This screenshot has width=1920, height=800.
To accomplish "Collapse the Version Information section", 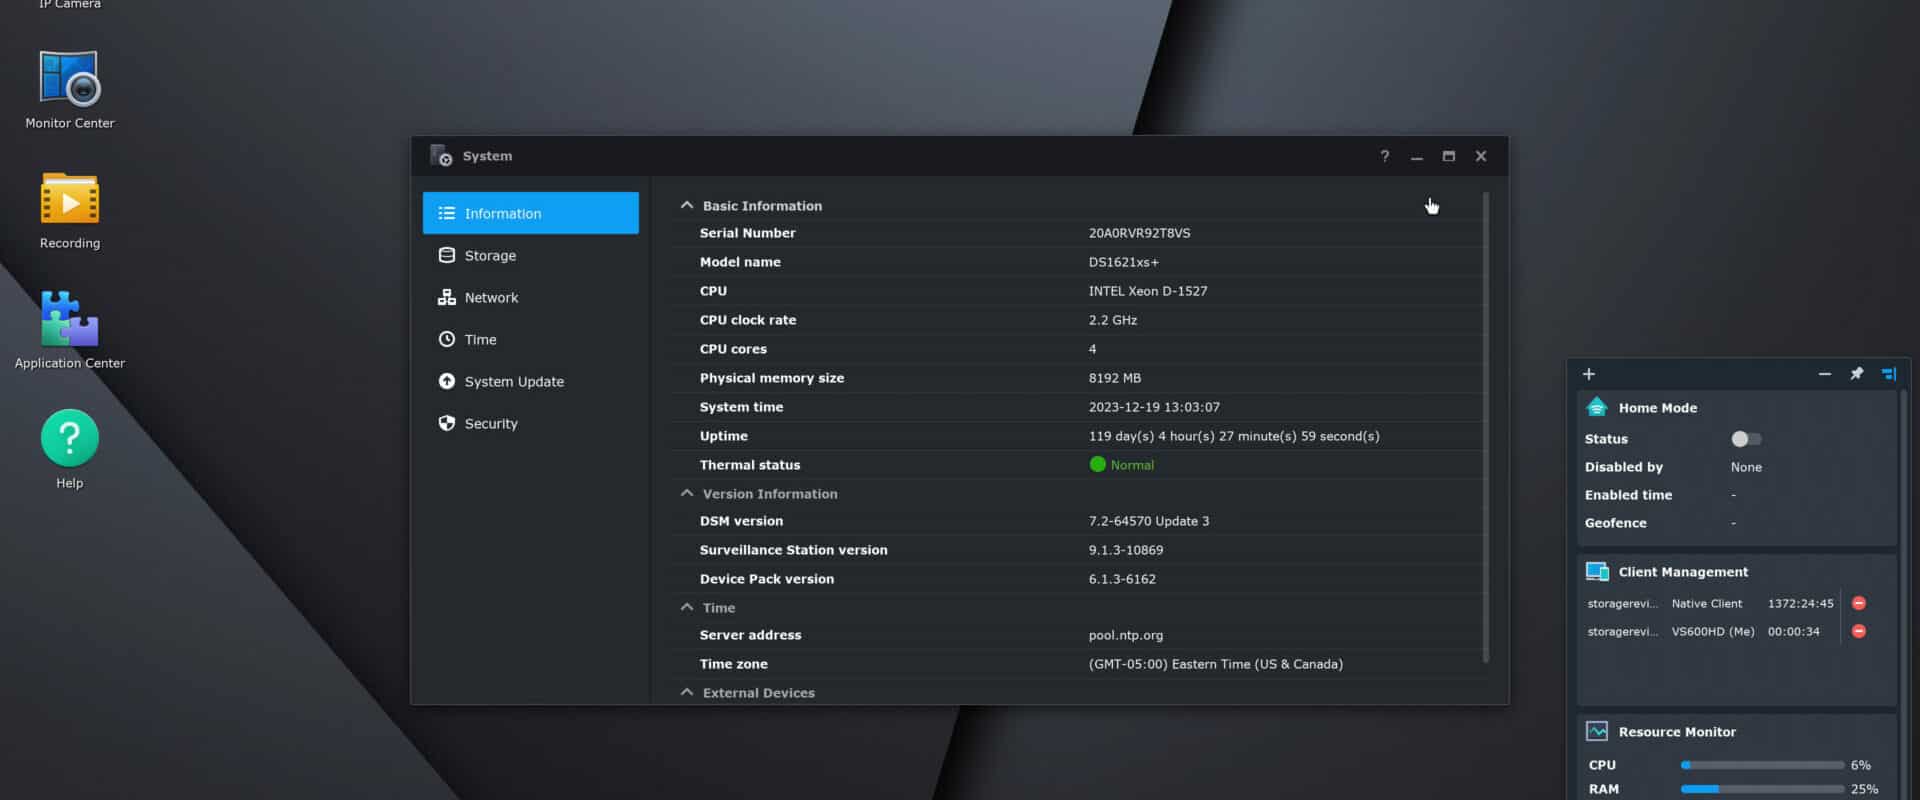I will (x=686, y=493).
